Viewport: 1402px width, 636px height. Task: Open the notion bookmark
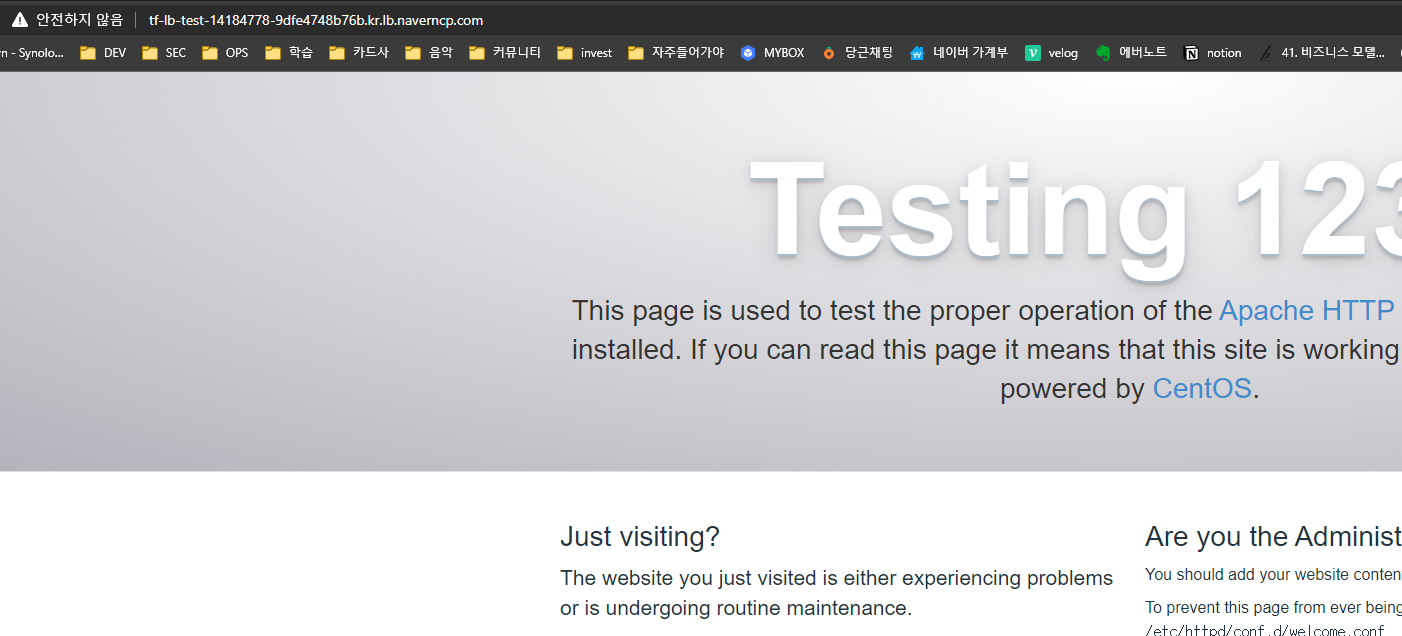click(x=1212, y=53)
